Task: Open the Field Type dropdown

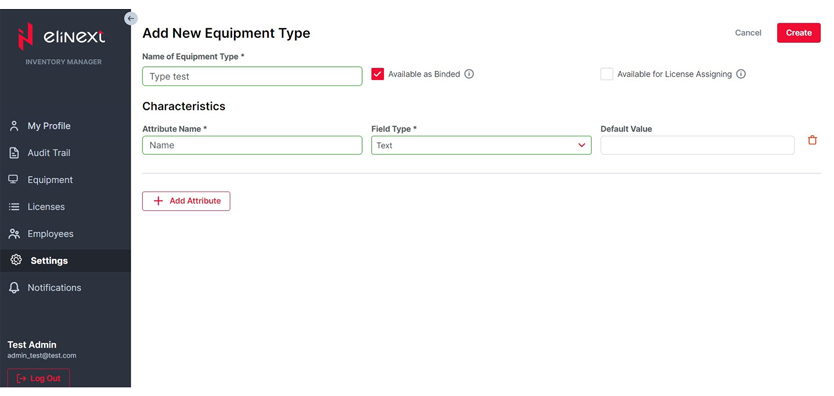Action: 481,145
